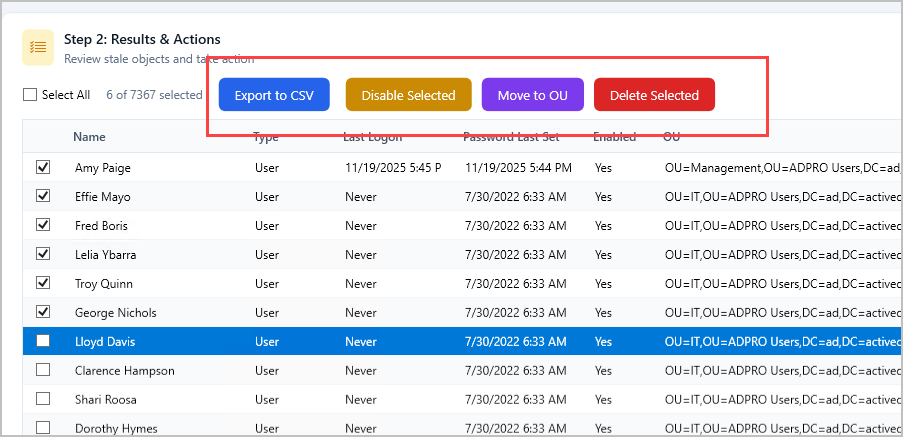Screen dimensions: 903x437
Task: Click Shari Roosa's OU=IT cell
Action: 783,400
